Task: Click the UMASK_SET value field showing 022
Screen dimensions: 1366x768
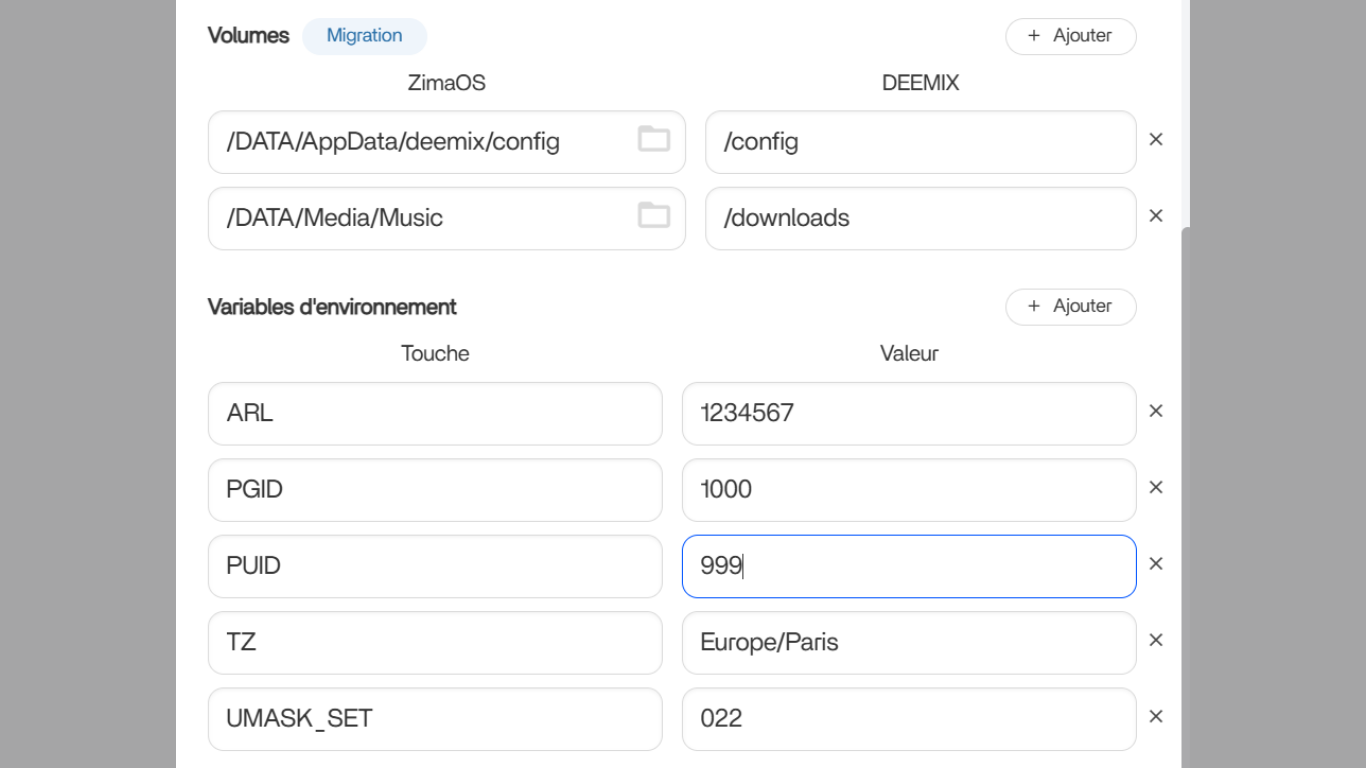Action: tap(908, 718)
